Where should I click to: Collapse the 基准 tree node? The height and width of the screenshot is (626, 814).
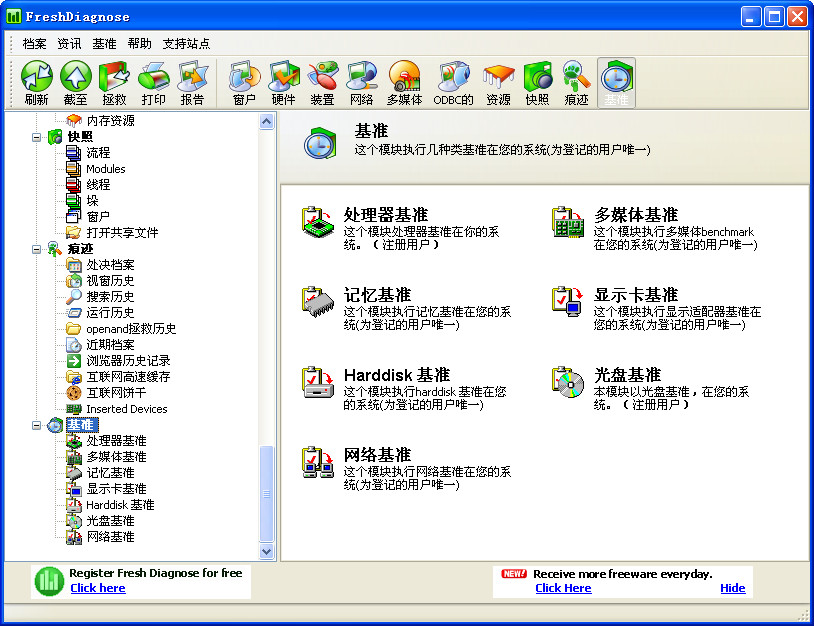(x=36, y=425)
